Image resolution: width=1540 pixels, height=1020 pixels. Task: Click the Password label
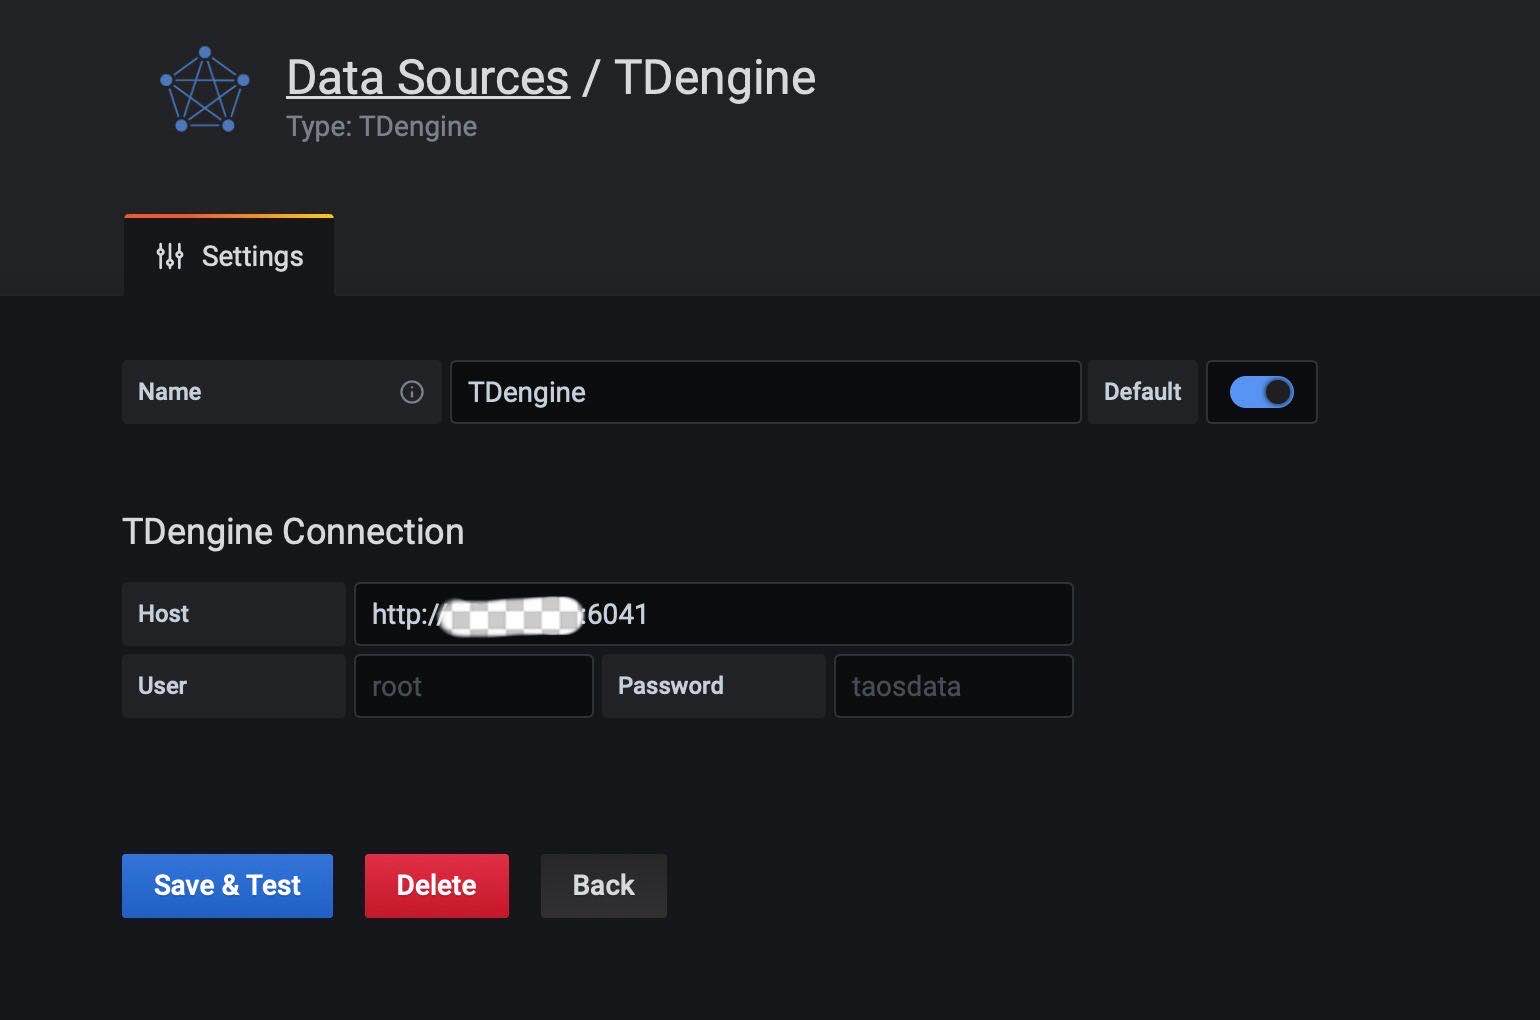point(670,686)
